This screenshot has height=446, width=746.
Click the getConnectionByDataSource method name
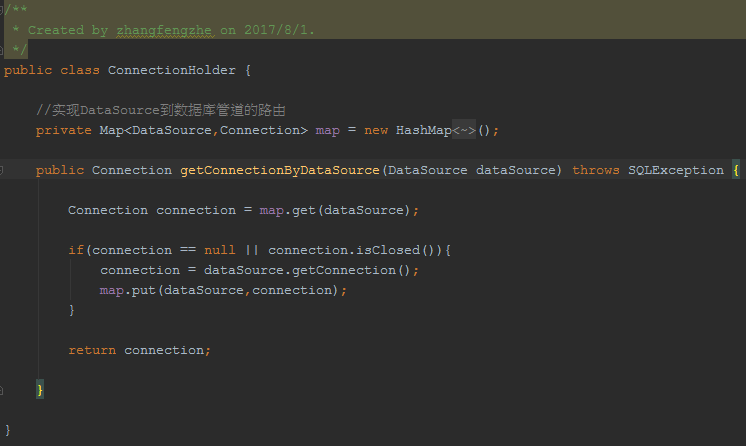280,170
